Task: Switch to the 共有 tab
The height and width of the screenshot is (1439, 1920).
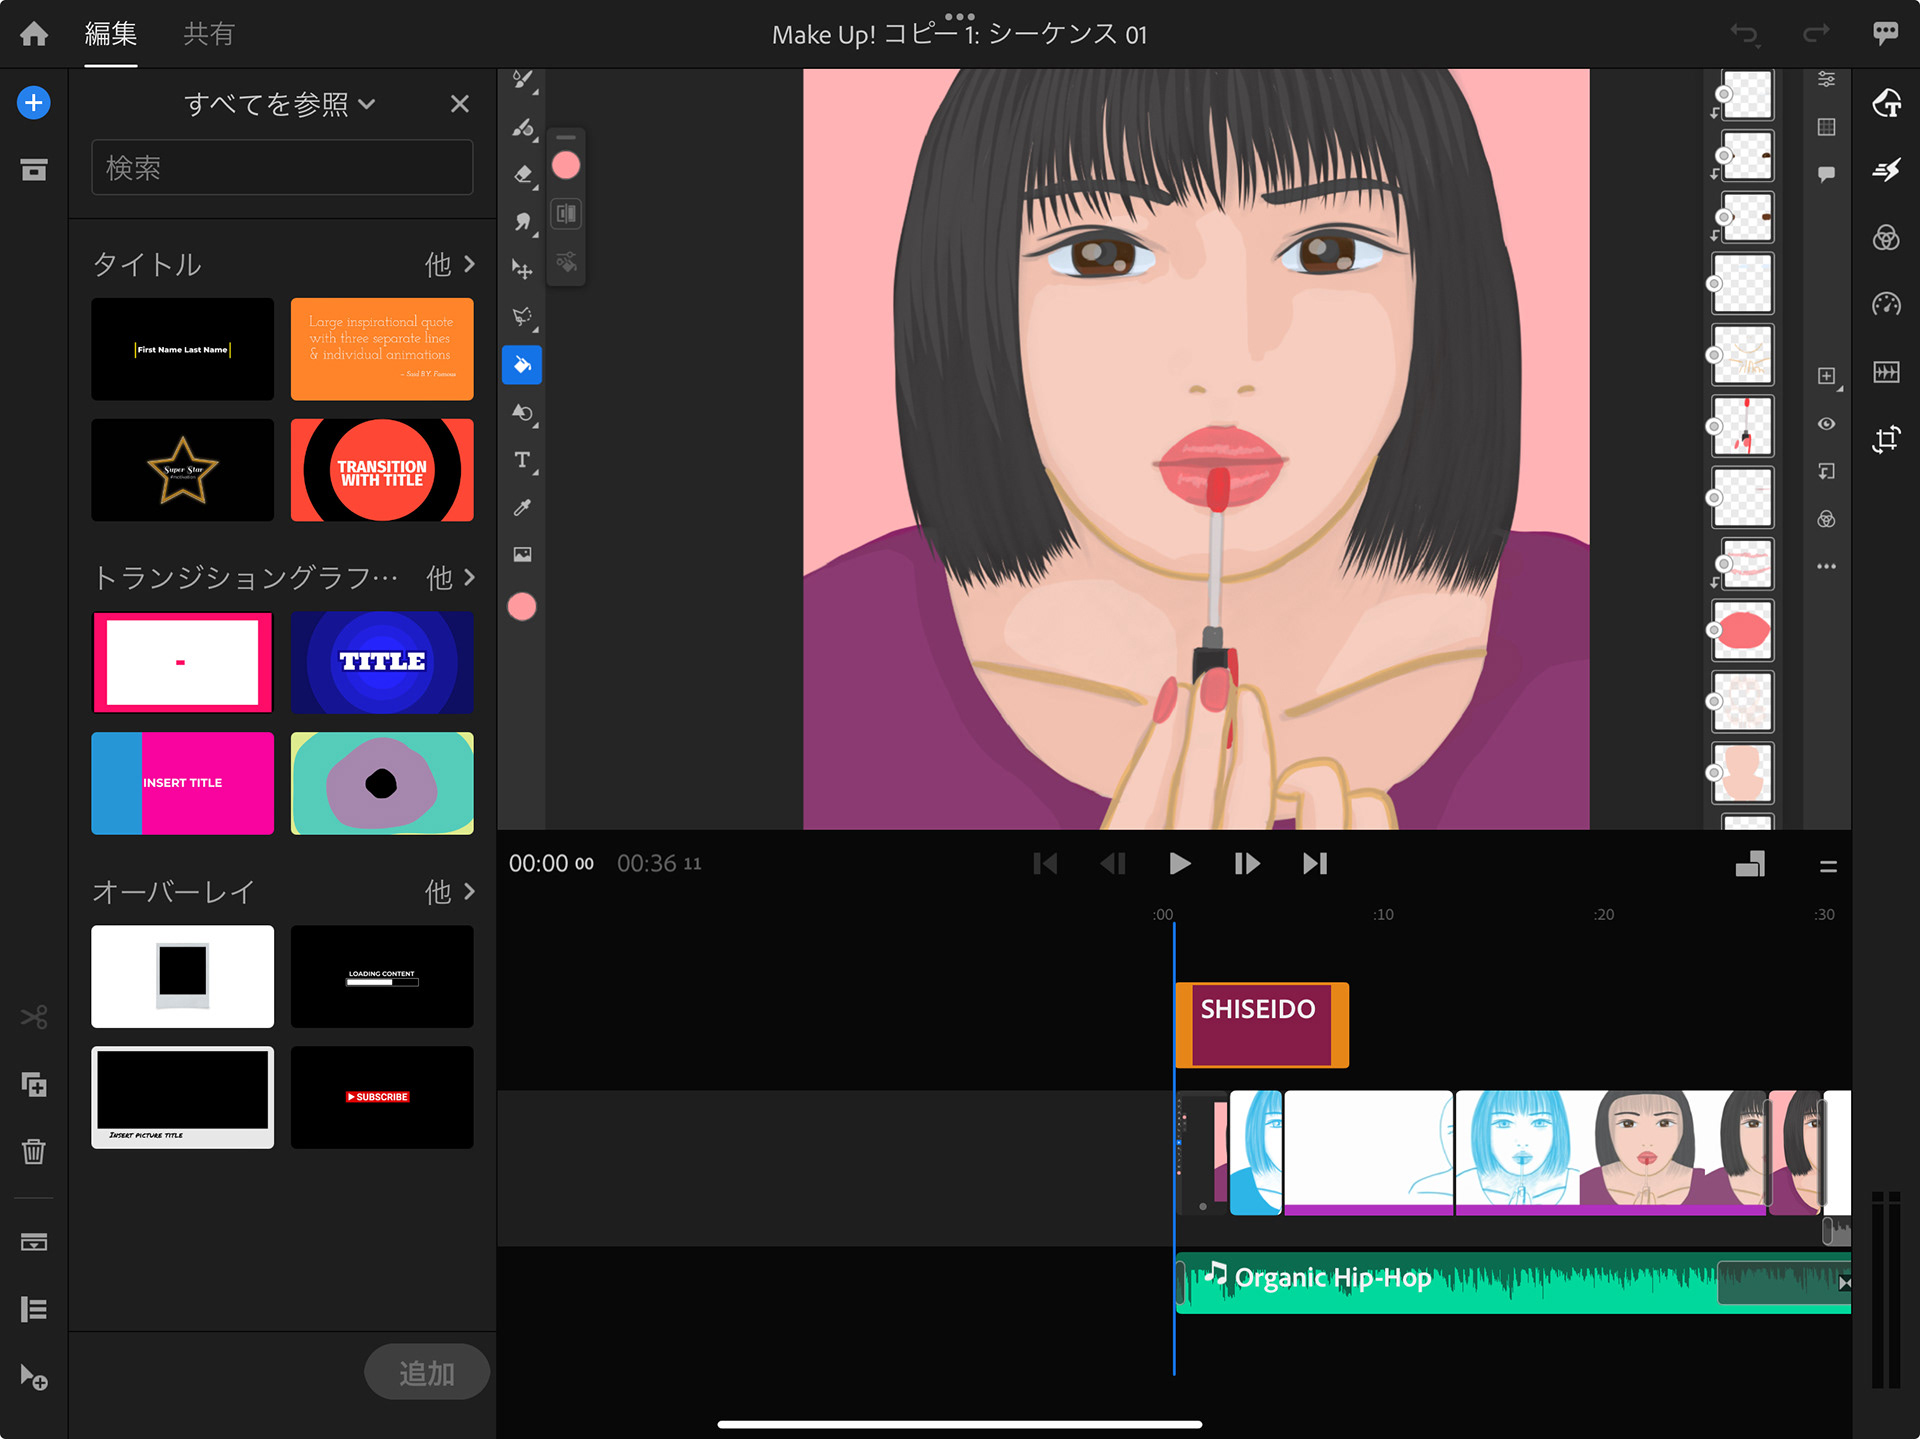Action: coord(209,34)
